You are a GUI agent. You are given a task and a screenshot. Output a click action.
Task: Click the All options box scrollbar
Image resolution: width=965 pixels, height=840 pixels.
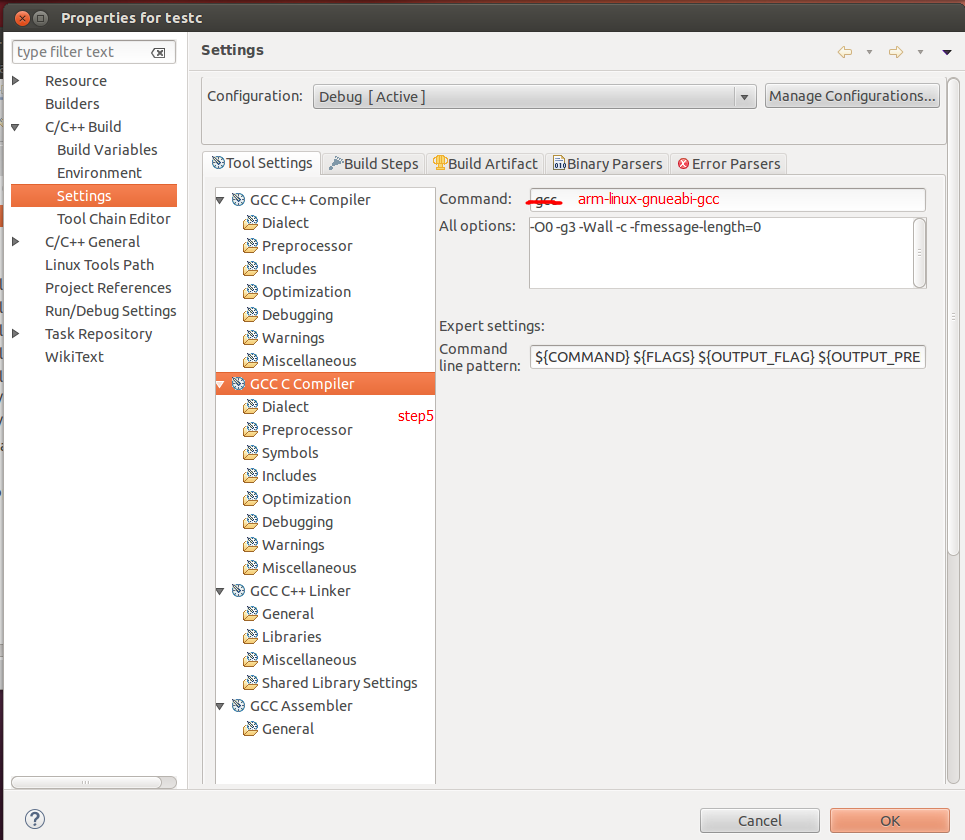pos(919,252)
